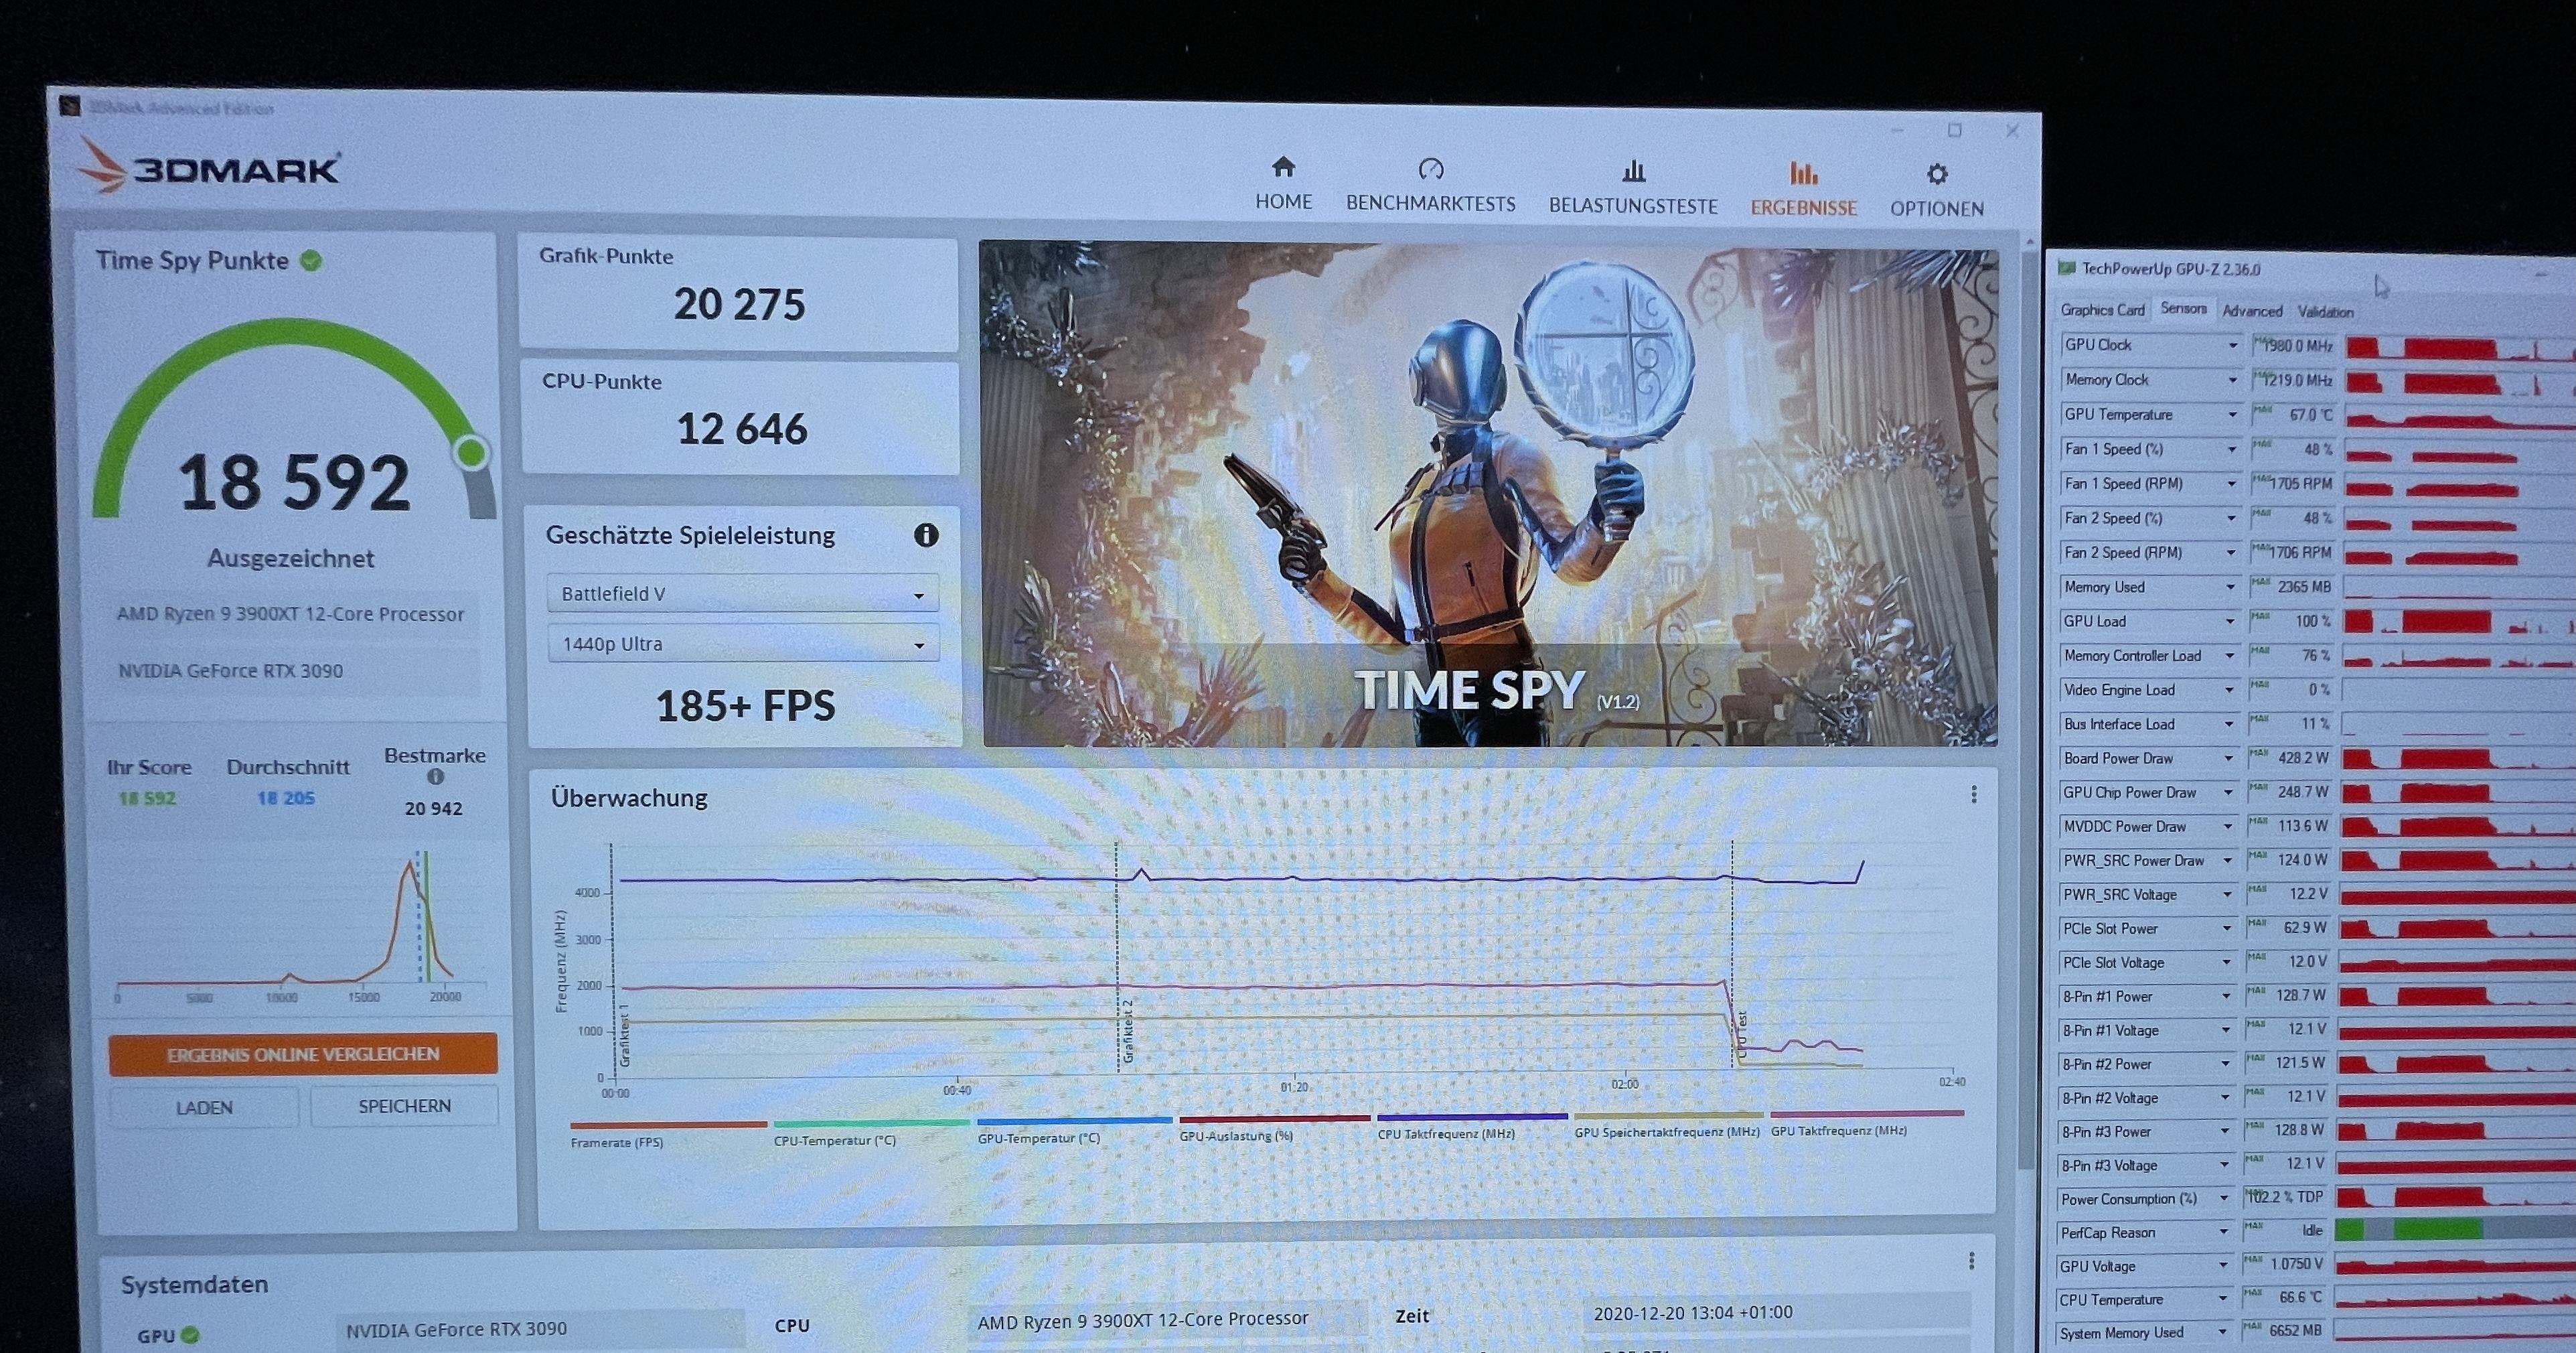The image size is (2576, 1353).
Task: Open the Benchmarktests gauge icon
Action: click(1431, 168)
